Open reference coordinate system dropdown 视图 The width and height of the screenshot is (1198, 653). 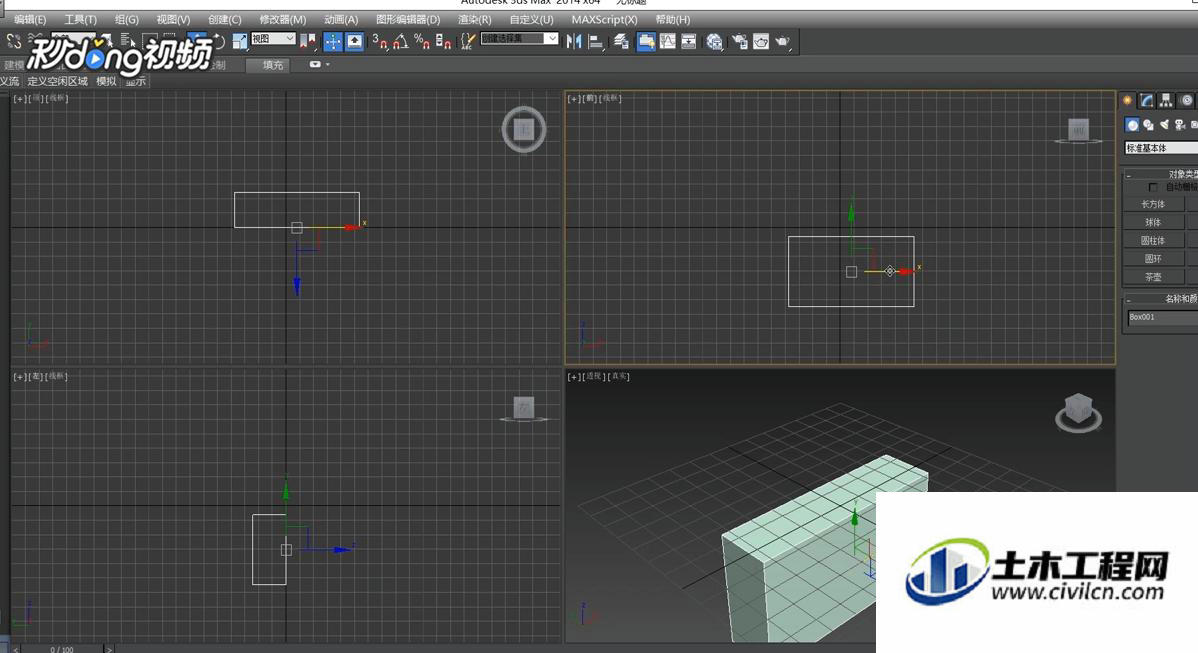click(274, 38)
